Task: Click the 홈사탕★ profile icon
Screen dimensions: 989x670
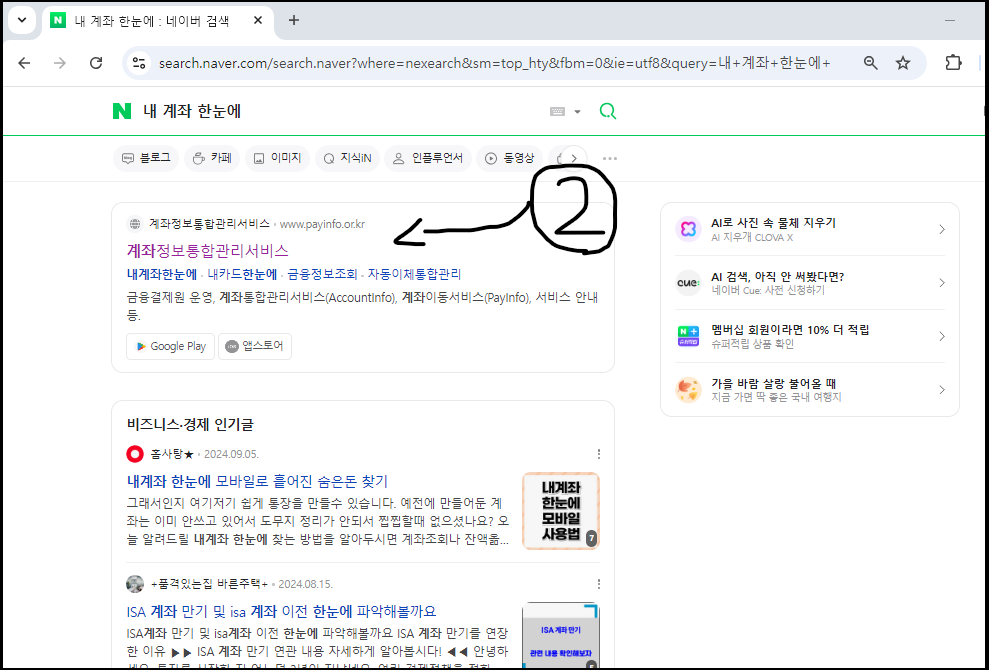Action: [x=135, y=454]
